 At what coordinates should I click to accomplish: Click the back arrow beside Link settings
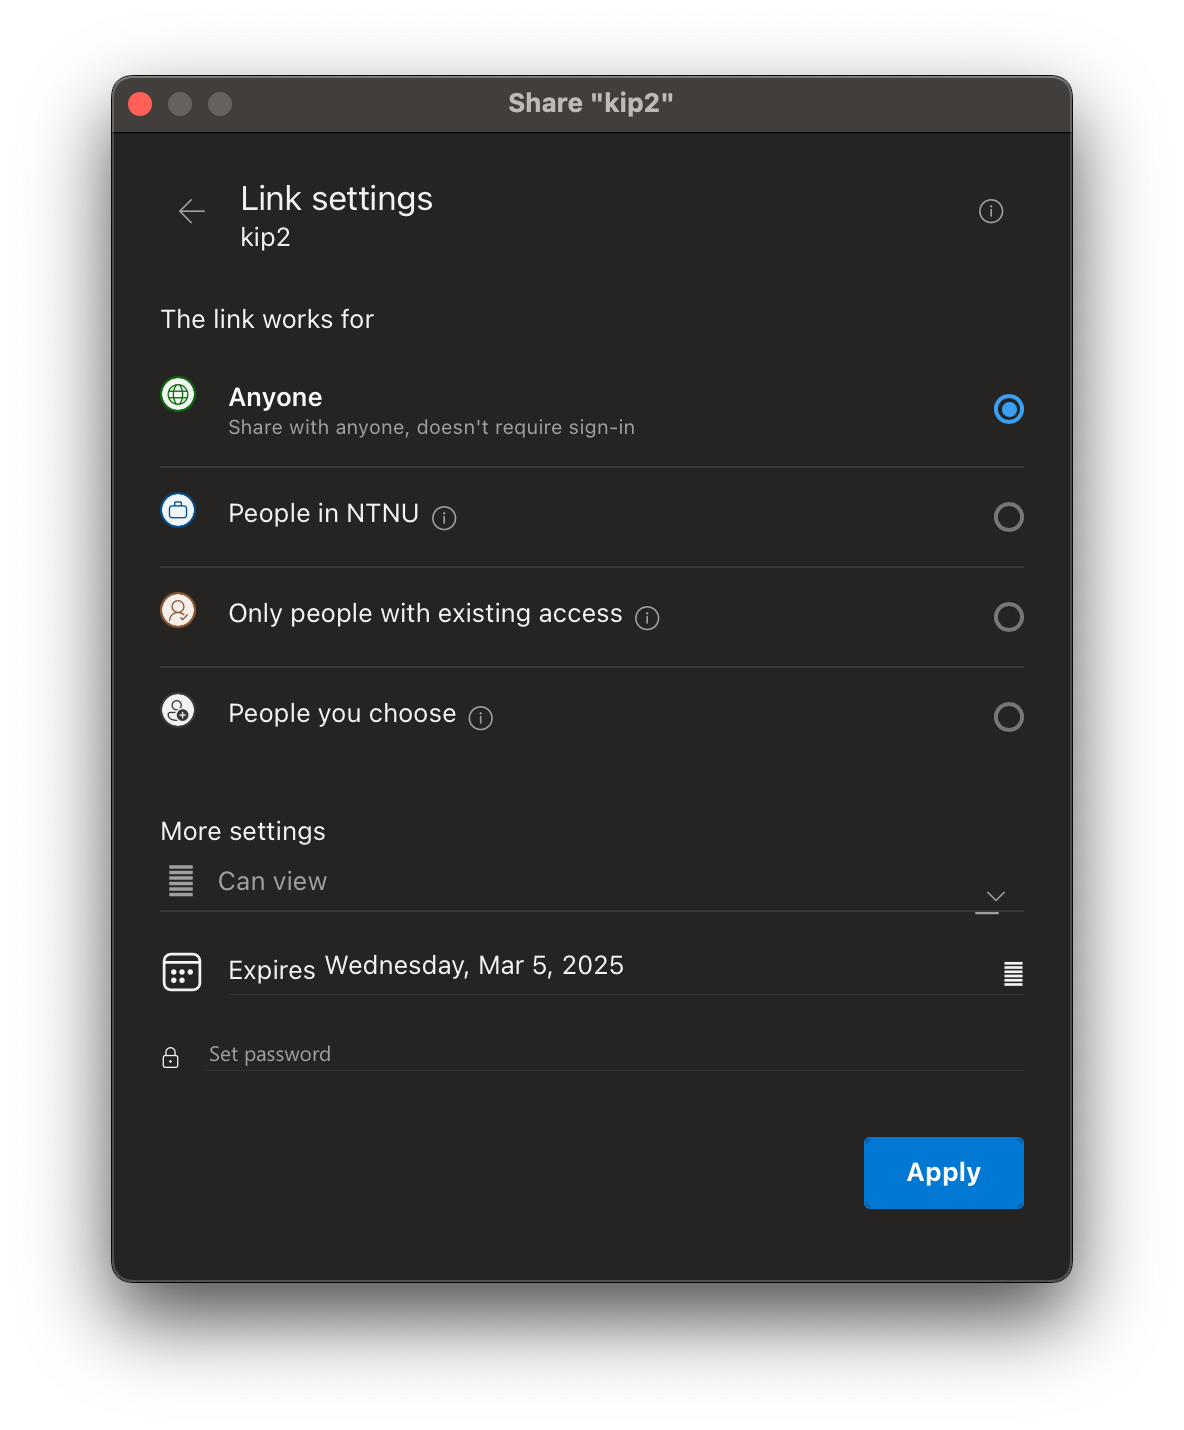click(191, 211)
